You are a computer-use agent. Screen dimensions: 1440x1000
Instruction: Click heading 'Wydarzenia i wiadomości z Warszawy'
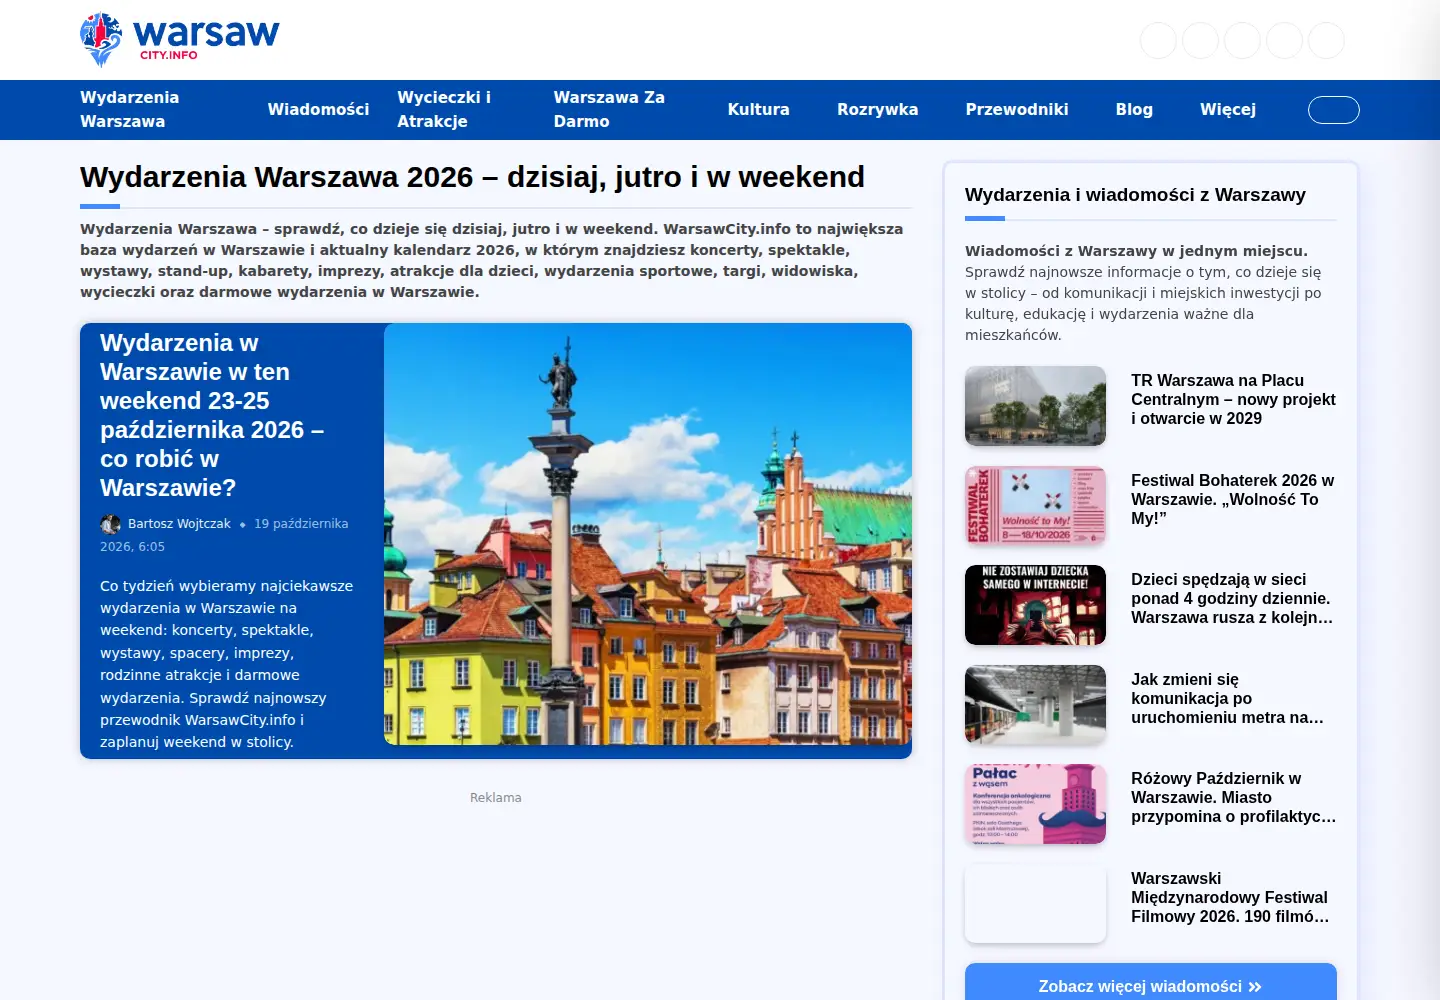(x=1135, y=195)
